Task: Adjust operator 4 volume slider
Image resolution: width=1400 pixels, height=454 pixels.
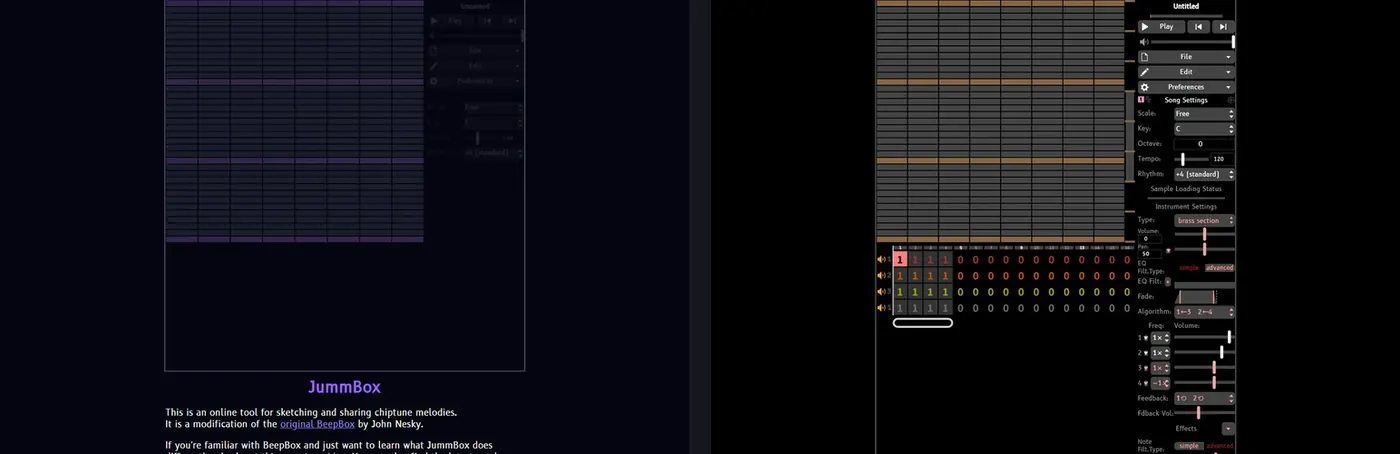Action: click(1204, 383)
